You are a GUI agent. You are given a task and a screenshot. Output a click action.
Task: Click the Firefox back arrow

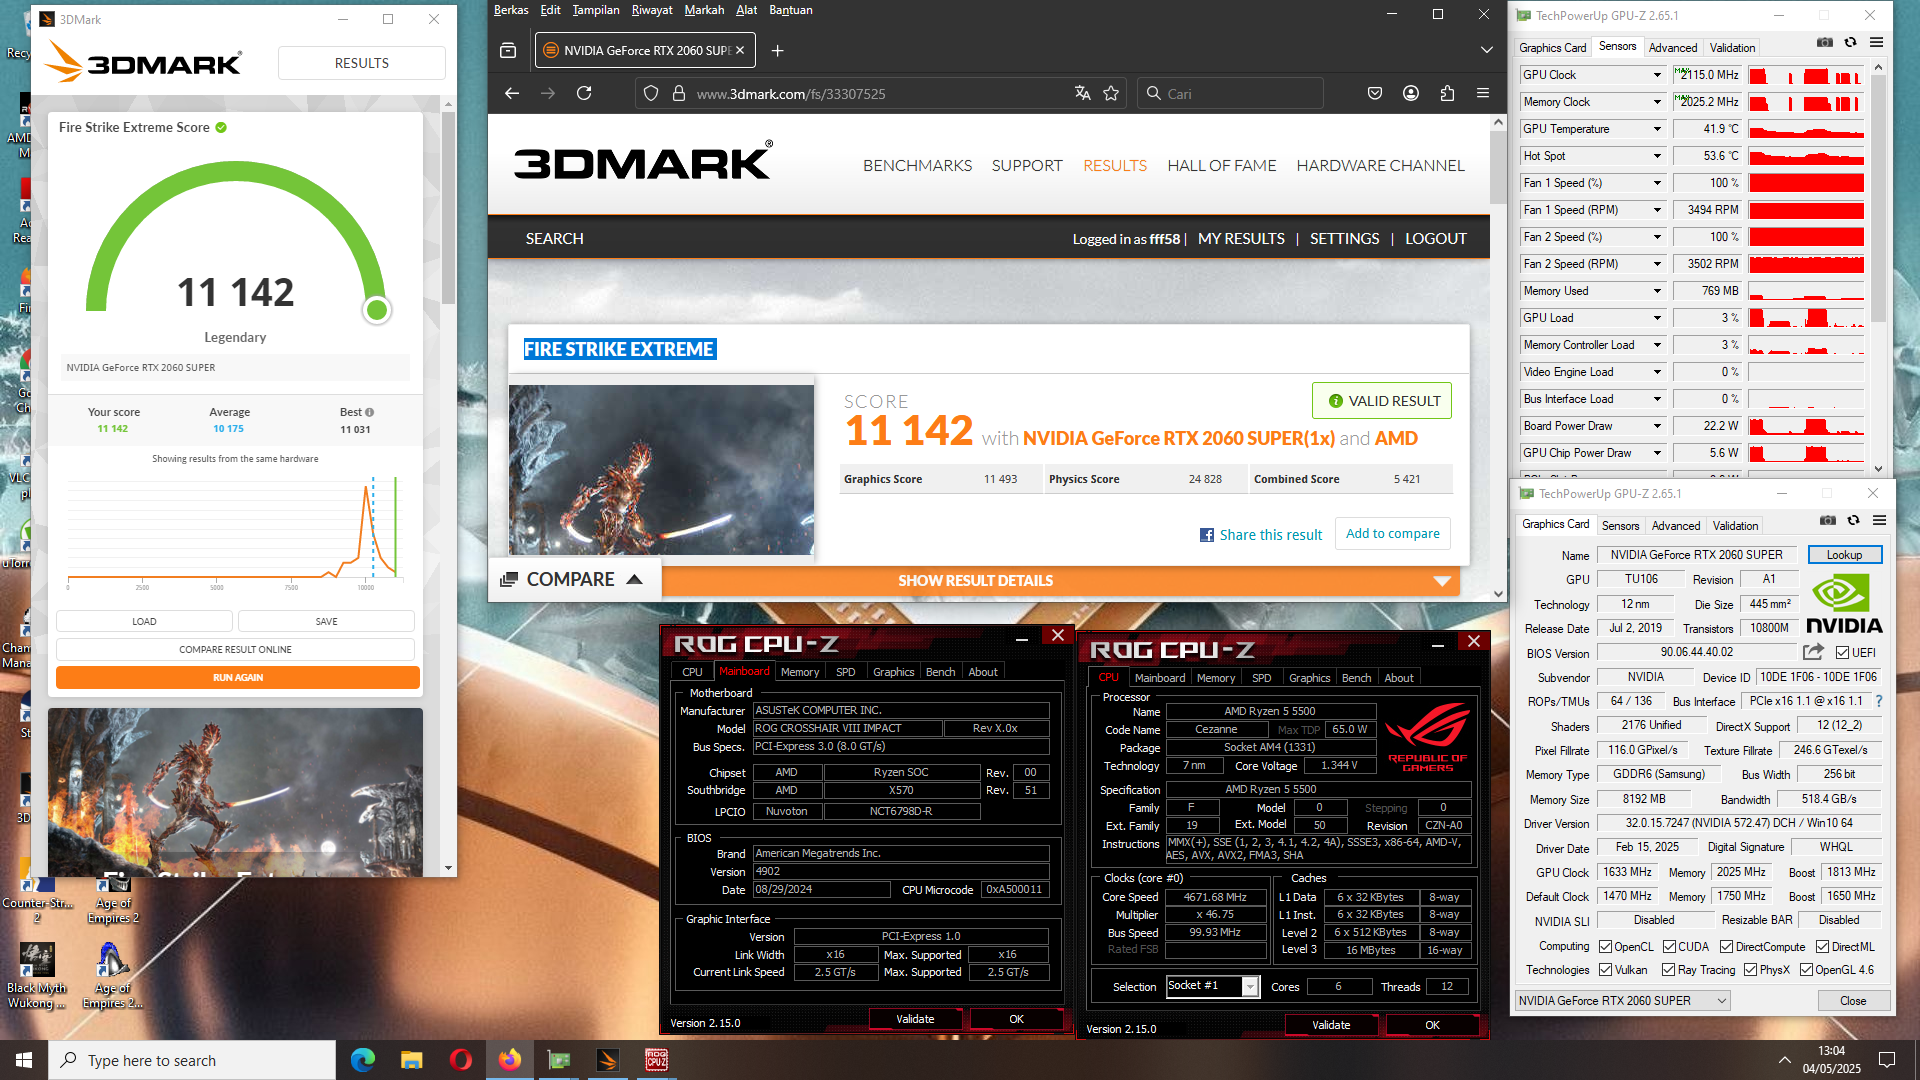[x=512, y=93]
